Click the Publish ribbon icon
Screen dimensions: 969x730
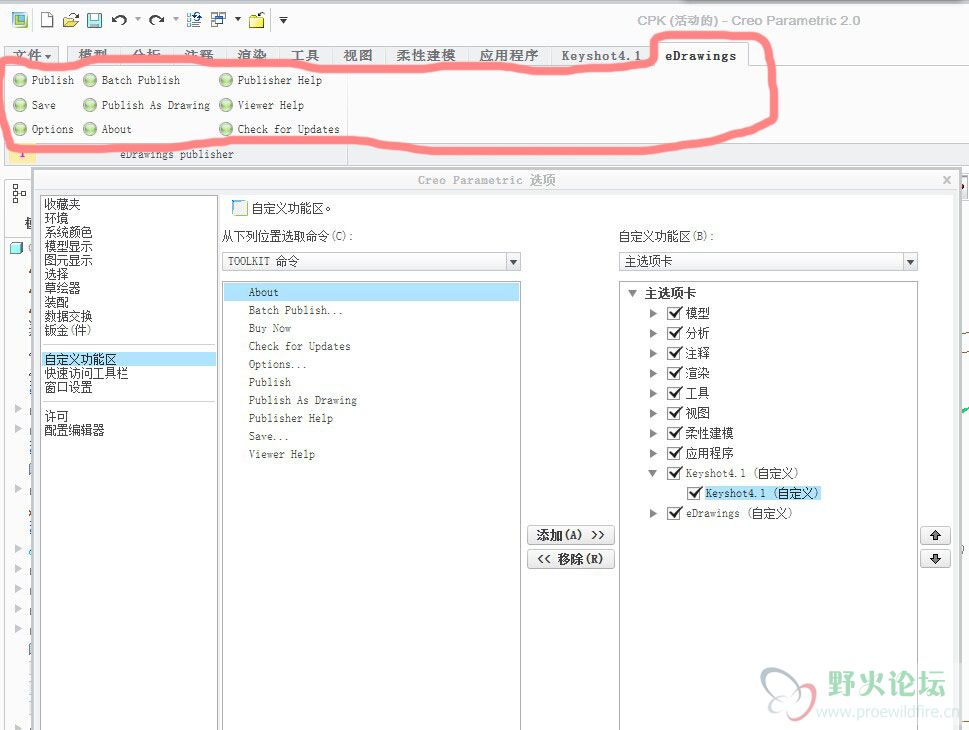click(x=20, y=80)
